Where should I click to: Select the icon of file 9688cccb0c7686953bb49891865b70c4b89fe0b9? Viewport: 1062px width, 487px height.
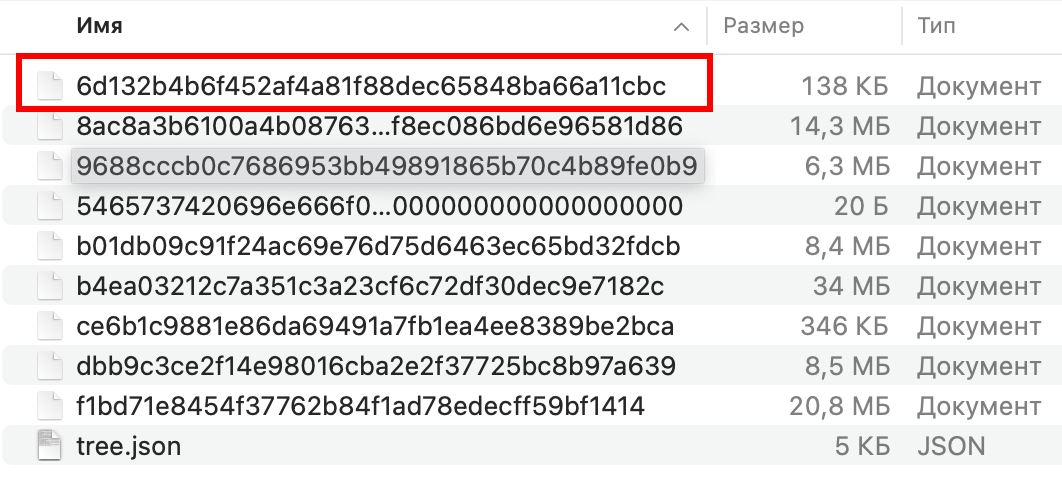tap(50, 167)
